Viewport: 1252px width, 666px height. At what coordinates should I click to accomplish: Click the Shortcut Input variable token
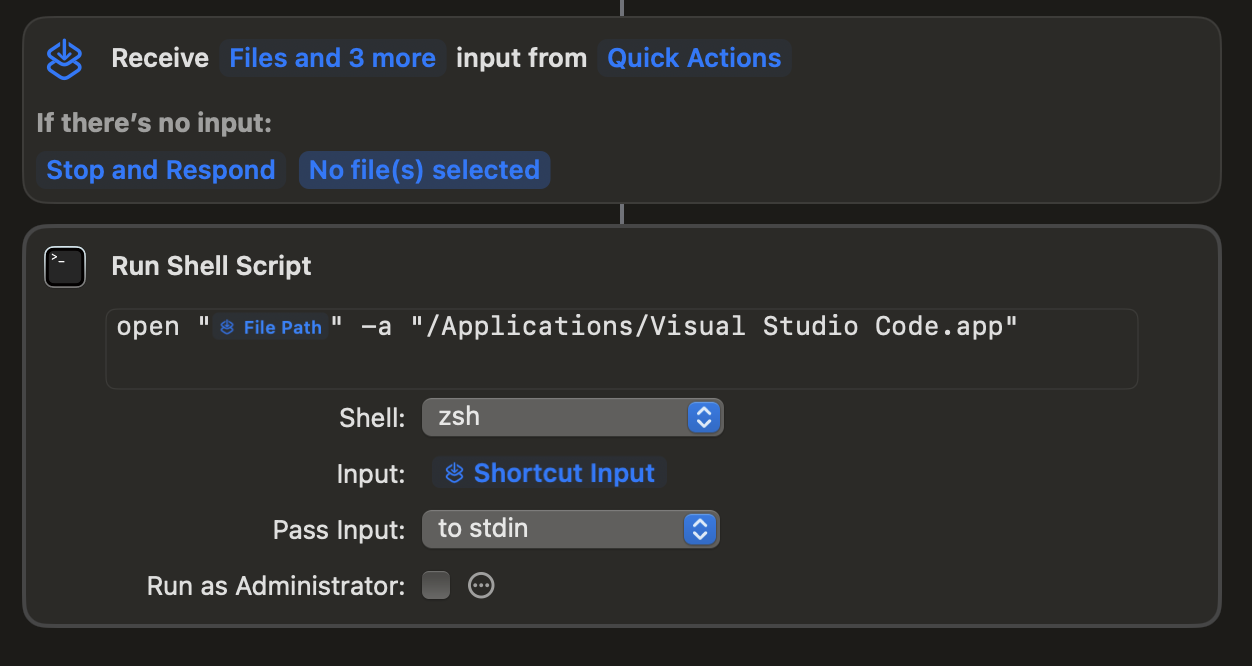tap(548, 472)
